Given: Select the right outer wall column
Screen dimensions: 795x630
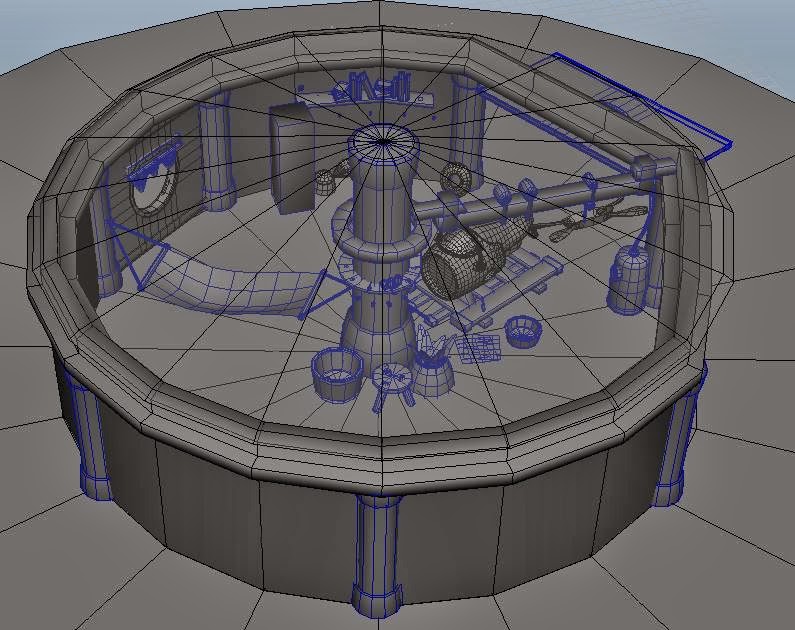Looking at the screenshot, I should [679, 438].
